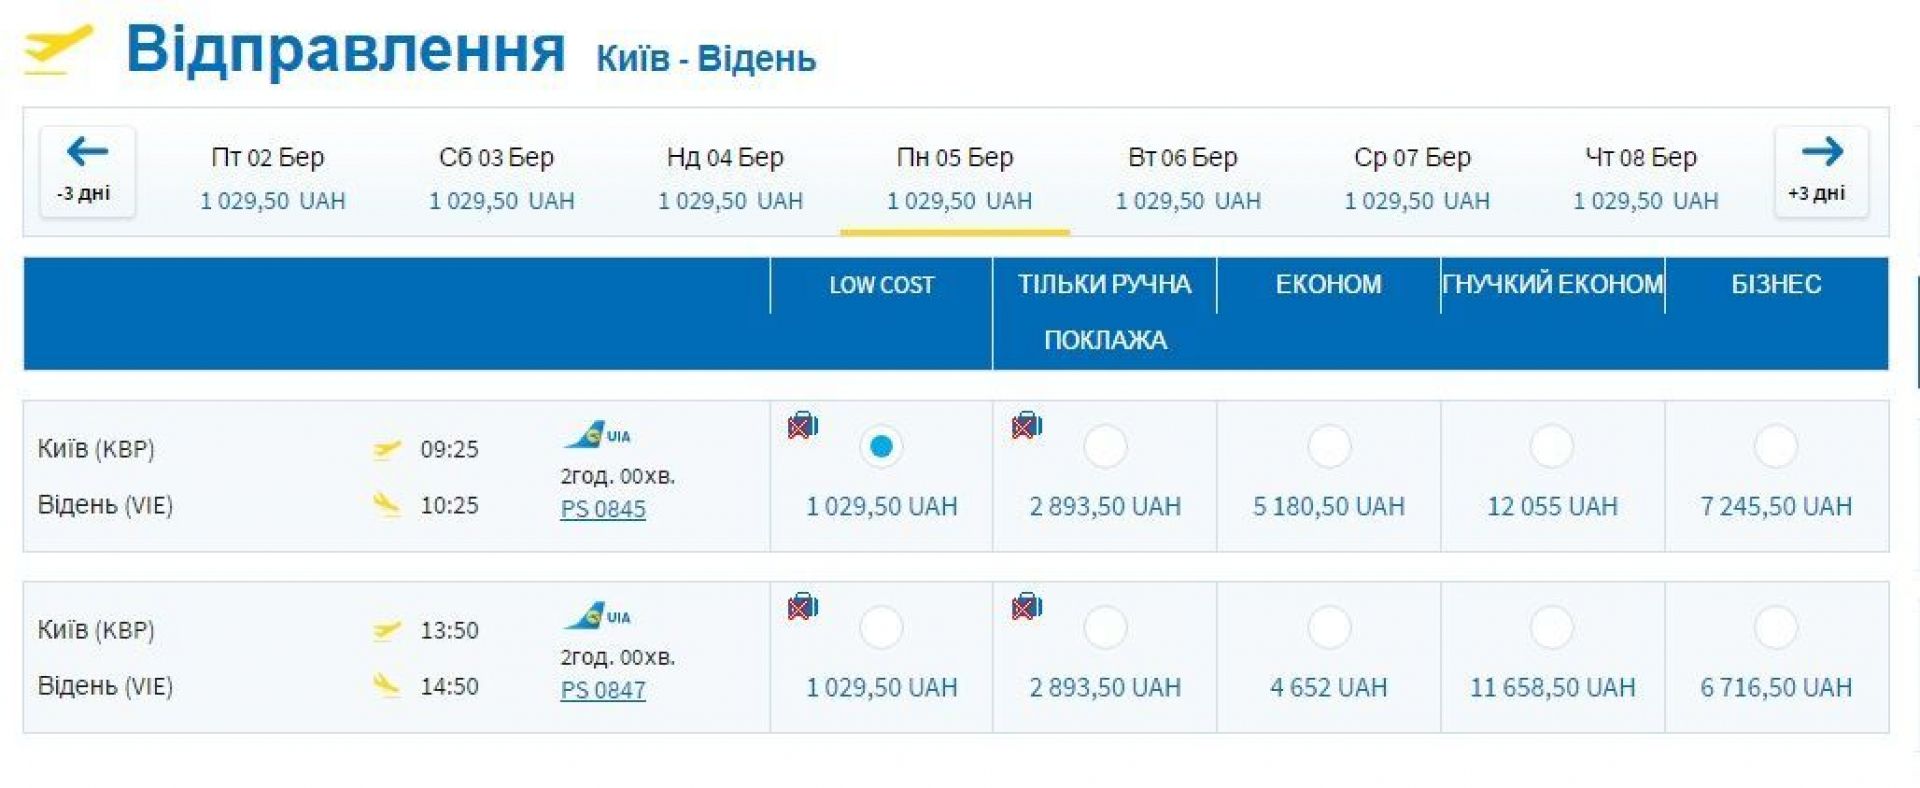Image resolution: width=1920 pixels, height=788 pixels.
Task: Open flight details link PS 0847
Action: [x=603, y=690]
